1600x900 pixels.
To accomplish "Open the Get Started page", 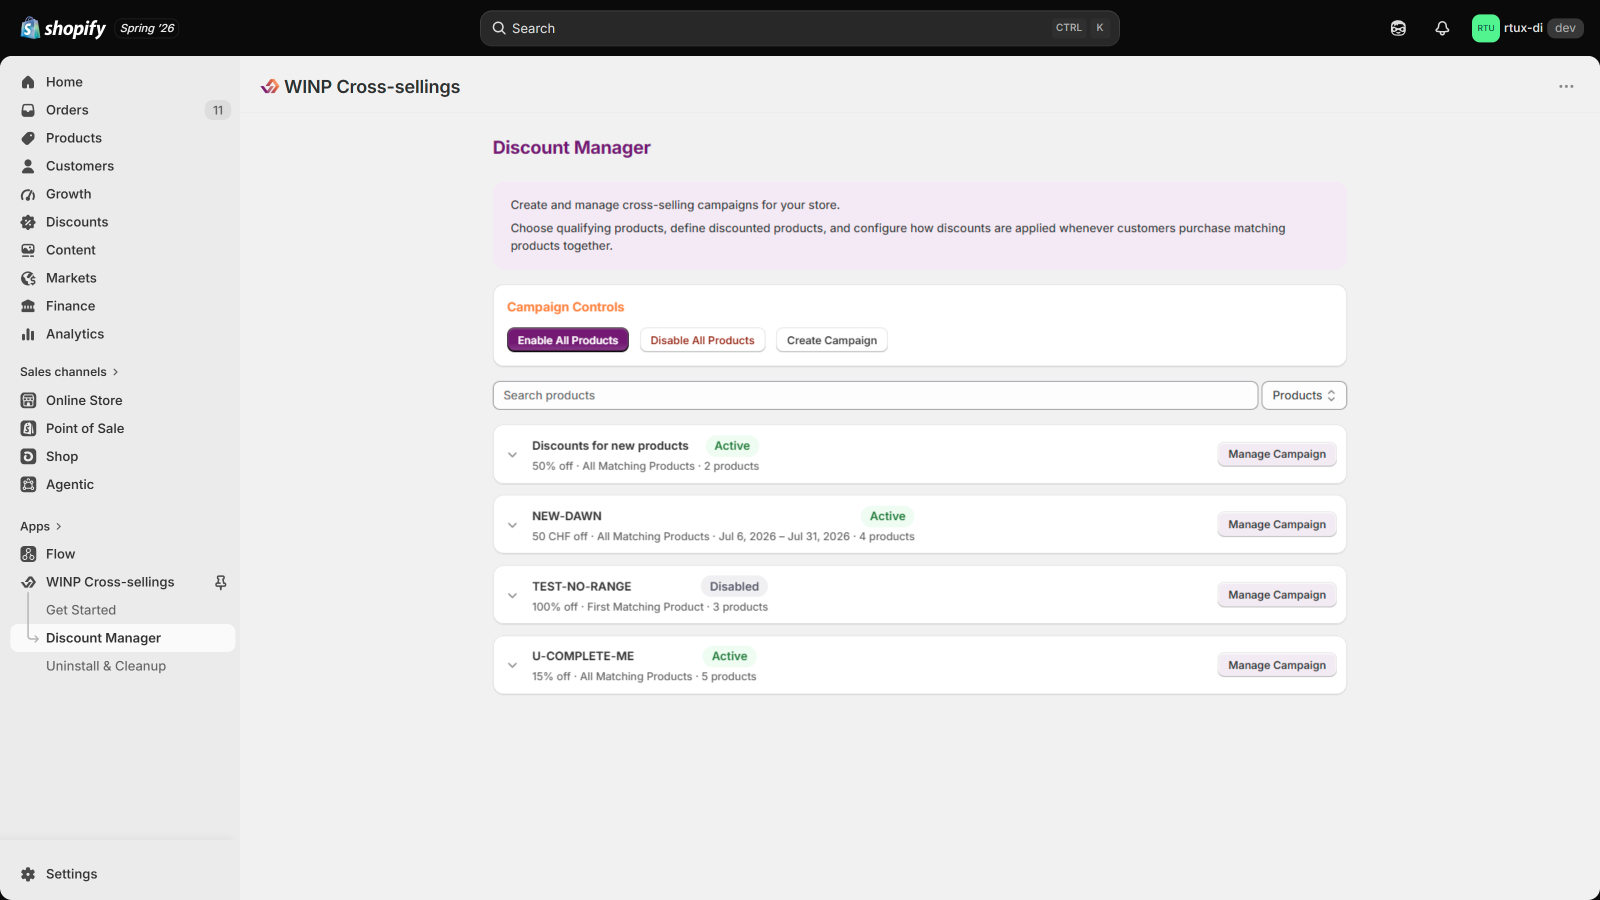I will pos(81,610).
